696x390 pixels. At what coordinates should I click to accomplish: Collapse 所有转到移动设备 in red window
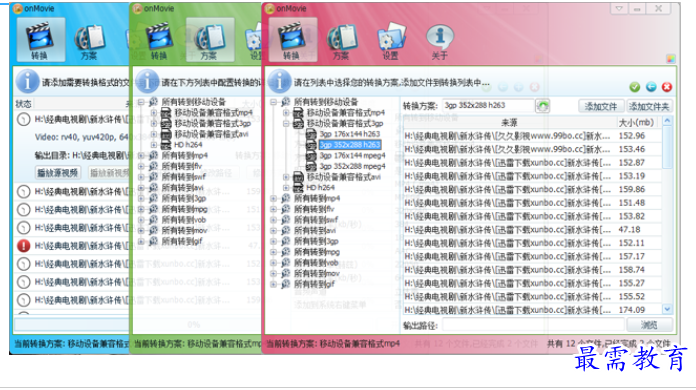[x=274, y=102]
